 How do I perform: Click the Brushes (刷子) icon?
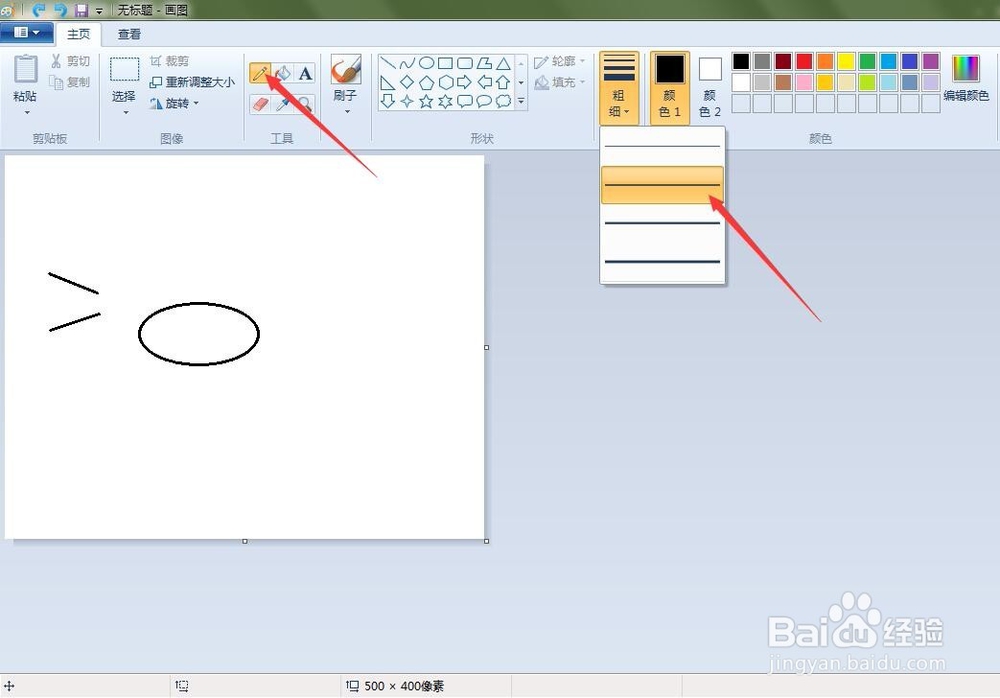click(x=346, y=69)
